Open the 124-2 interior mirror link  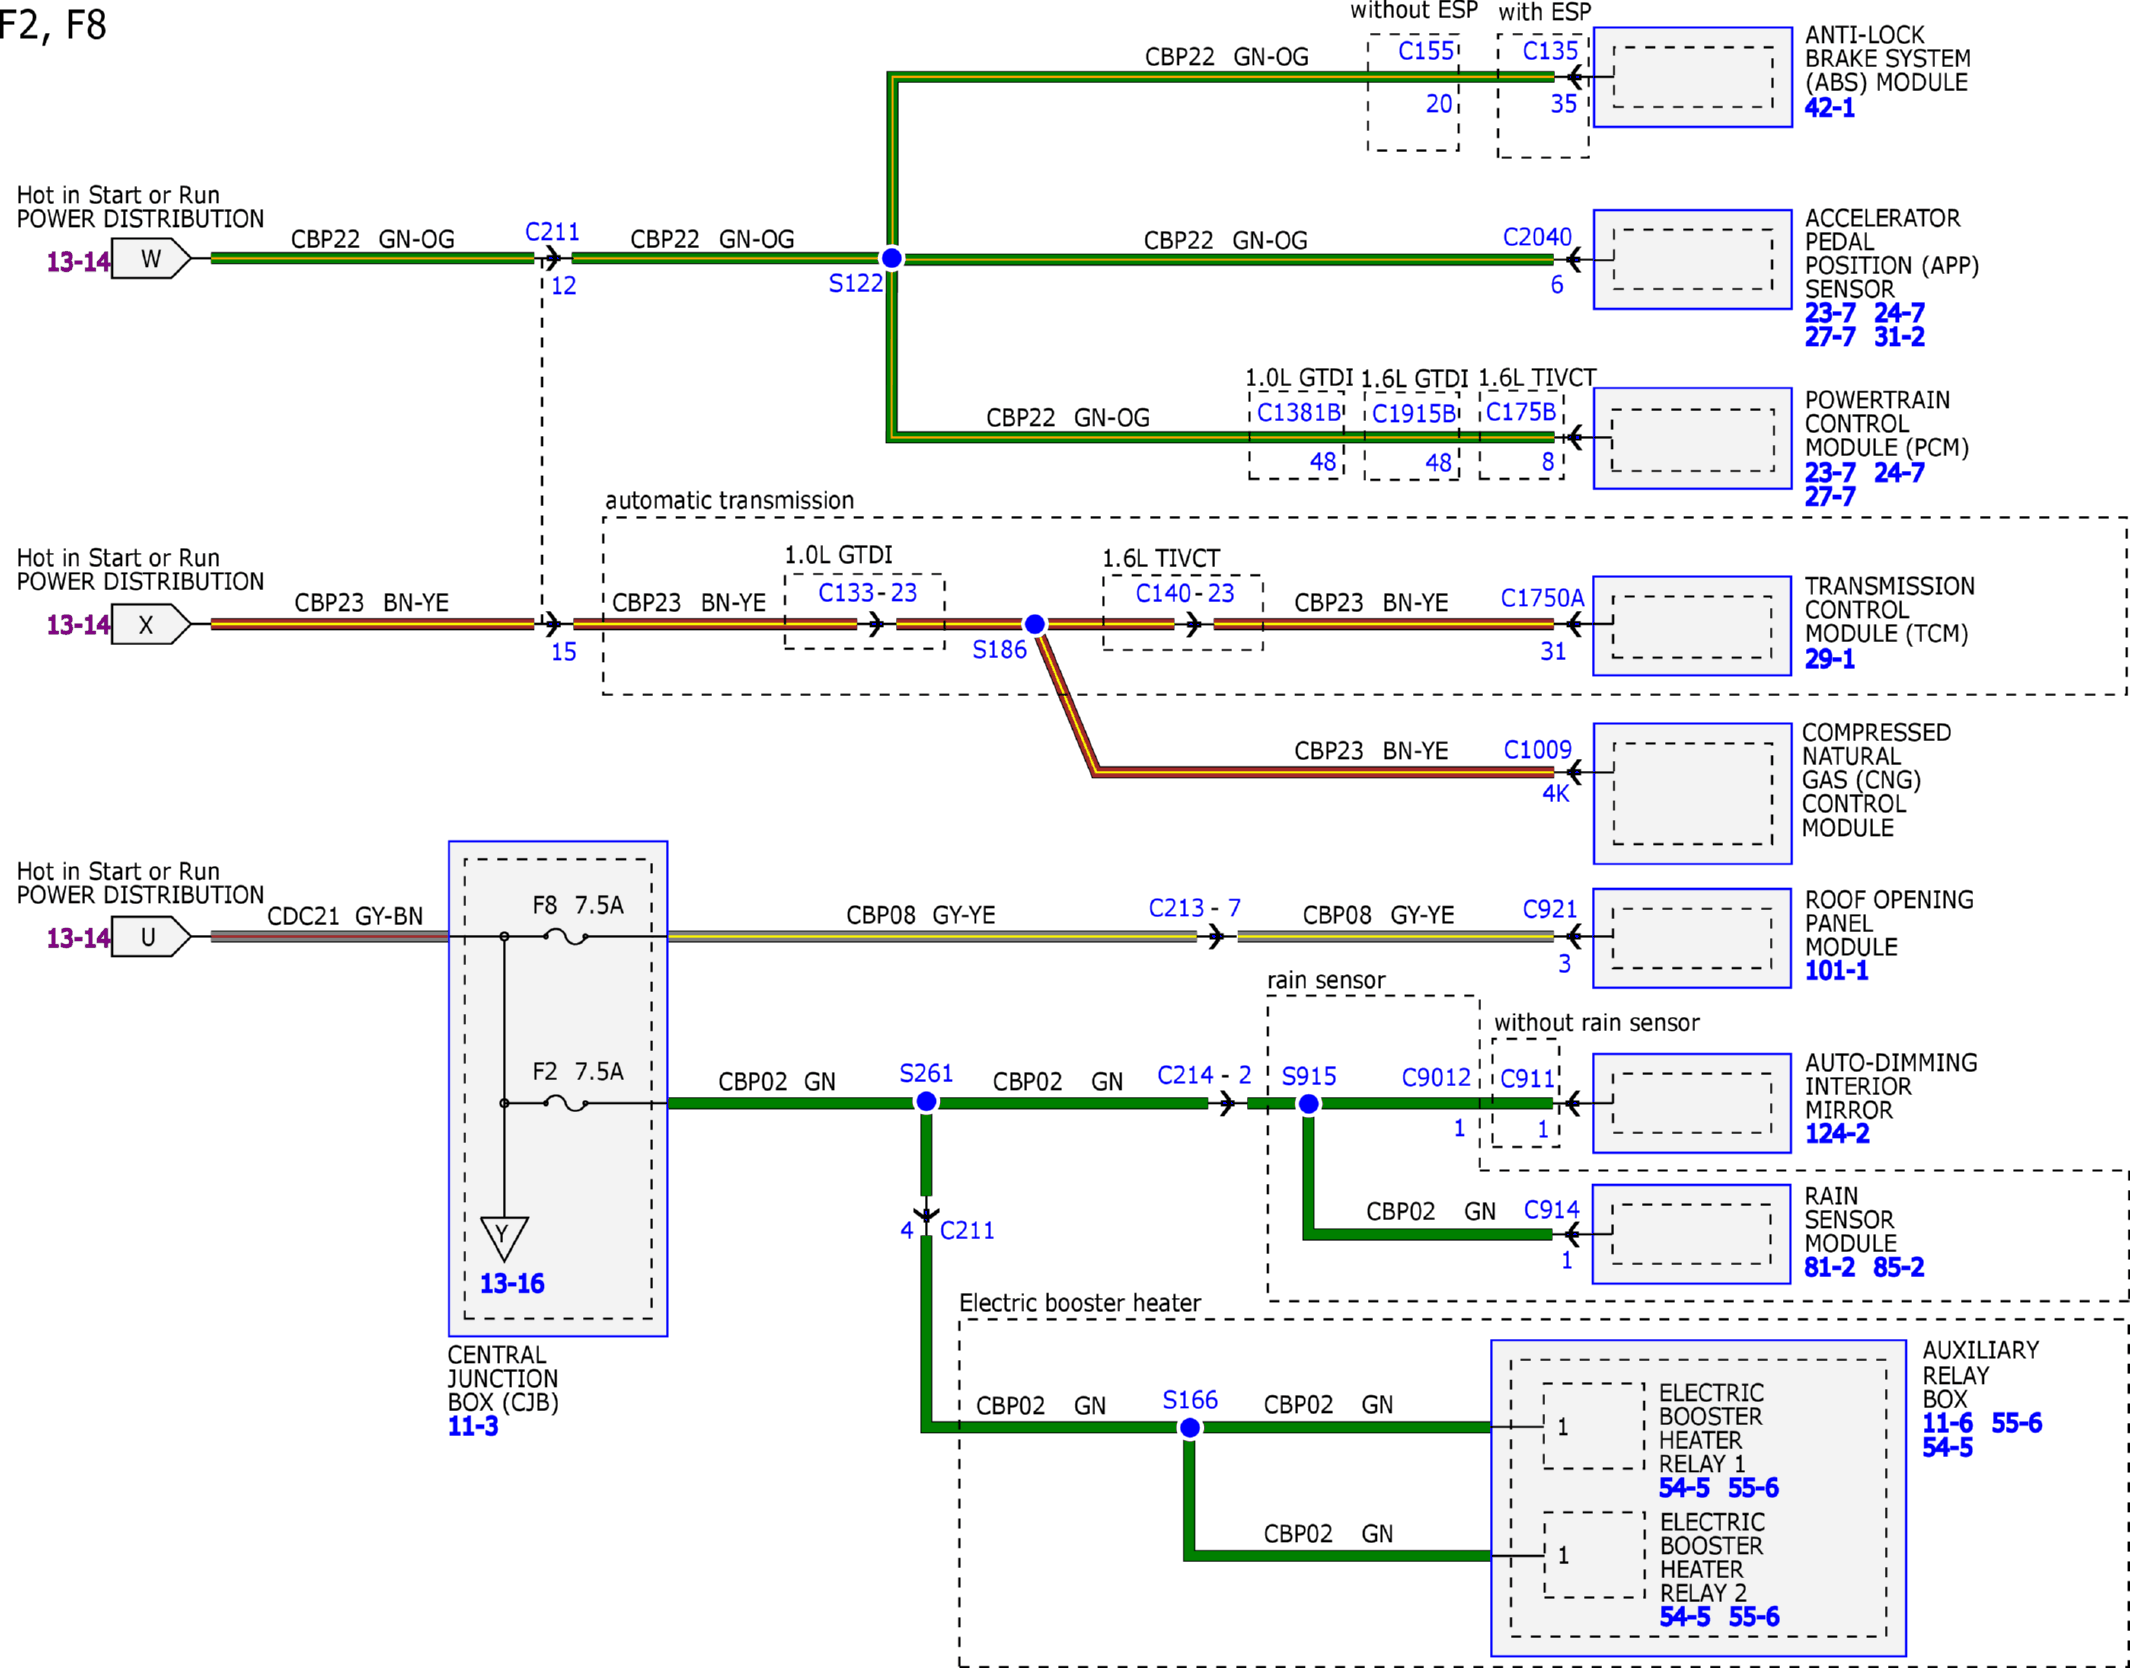point(1836,1134)
